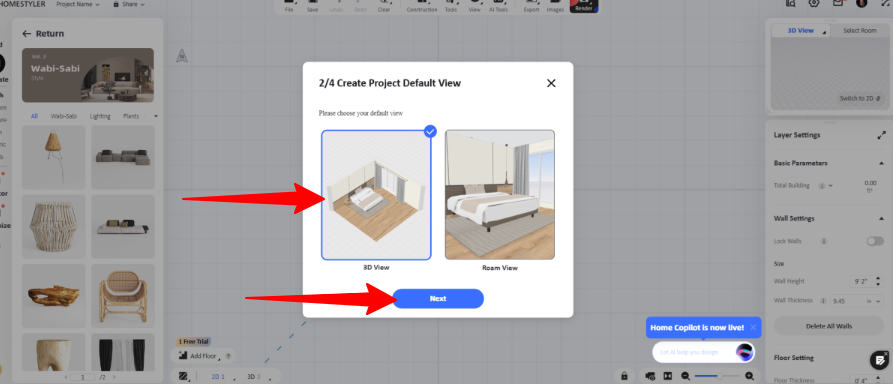The width and height of the screenshot is (893, 384).
Task: Collapse the Basic Parameters section
Action: tap(882, 164)
